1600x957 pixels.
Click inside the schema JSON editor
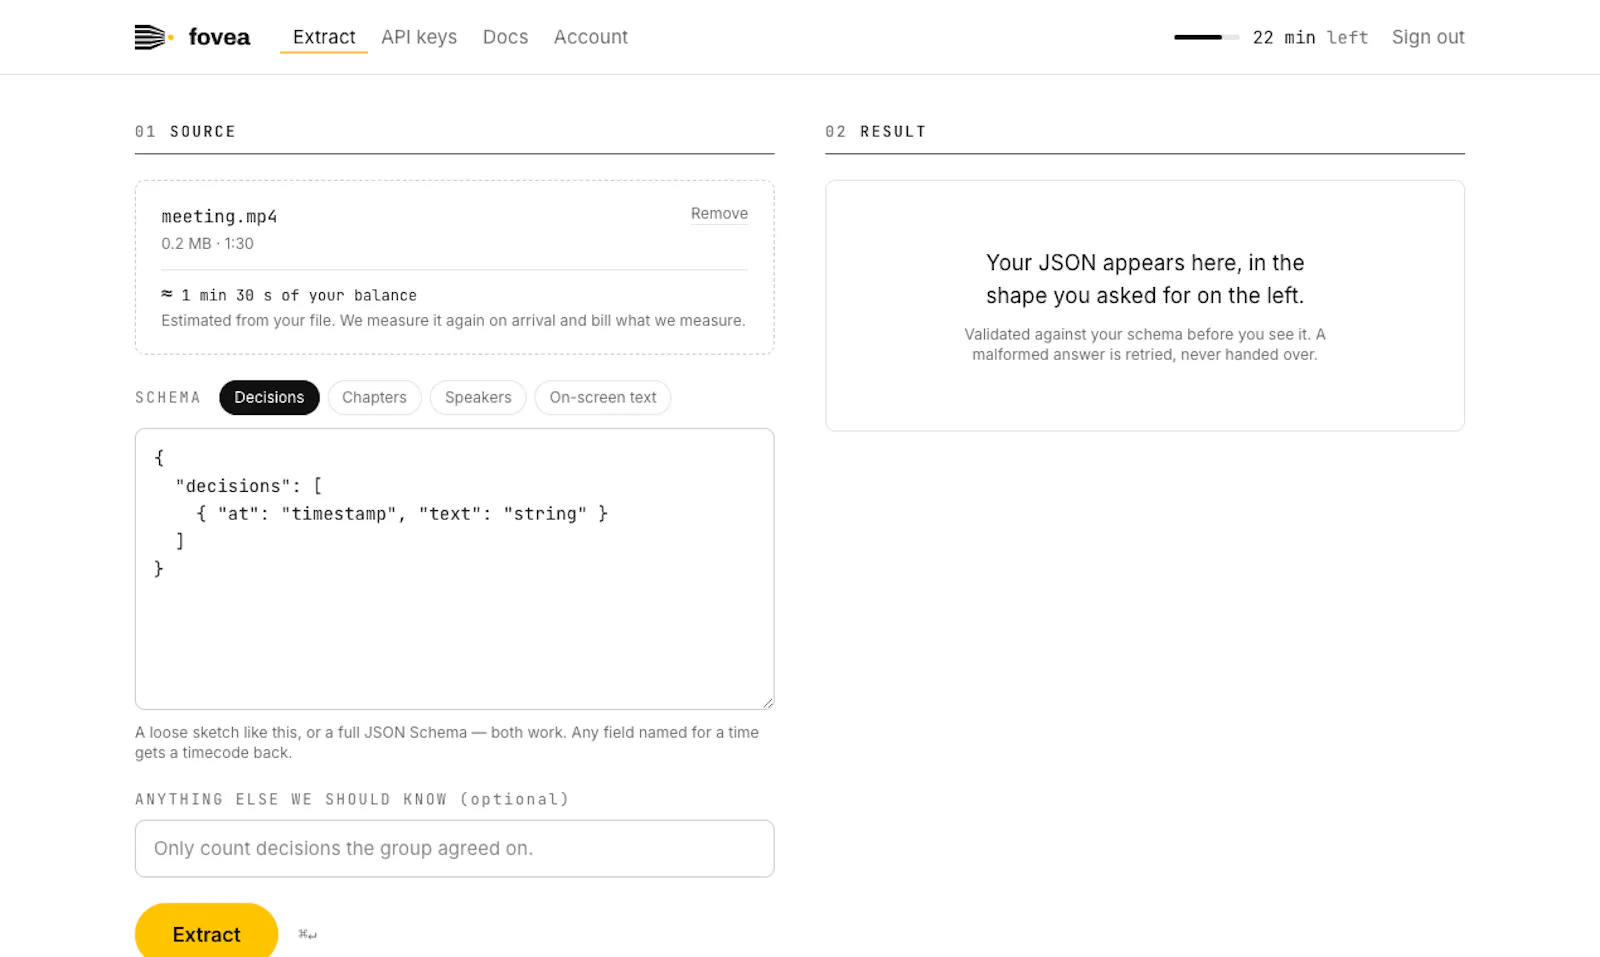coord(454,569)
